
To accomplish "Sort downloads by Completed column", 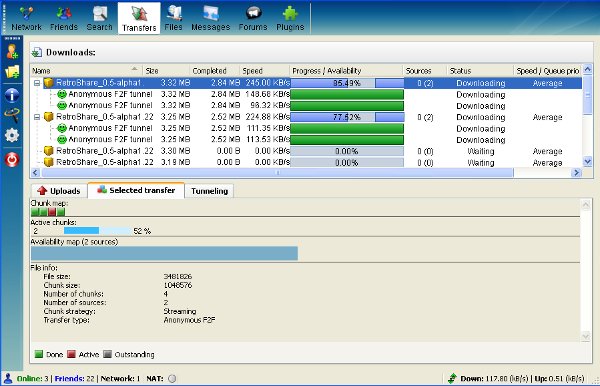I will pos(214,71).
